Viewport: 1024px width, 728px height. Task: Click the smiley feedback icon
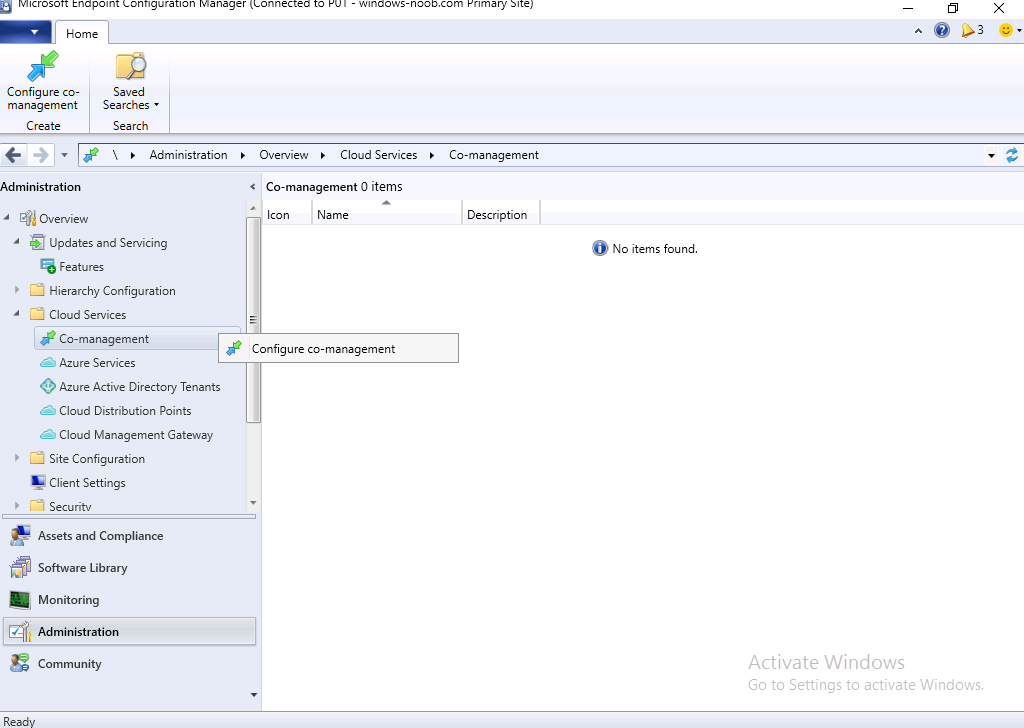tap(1006, 30)
